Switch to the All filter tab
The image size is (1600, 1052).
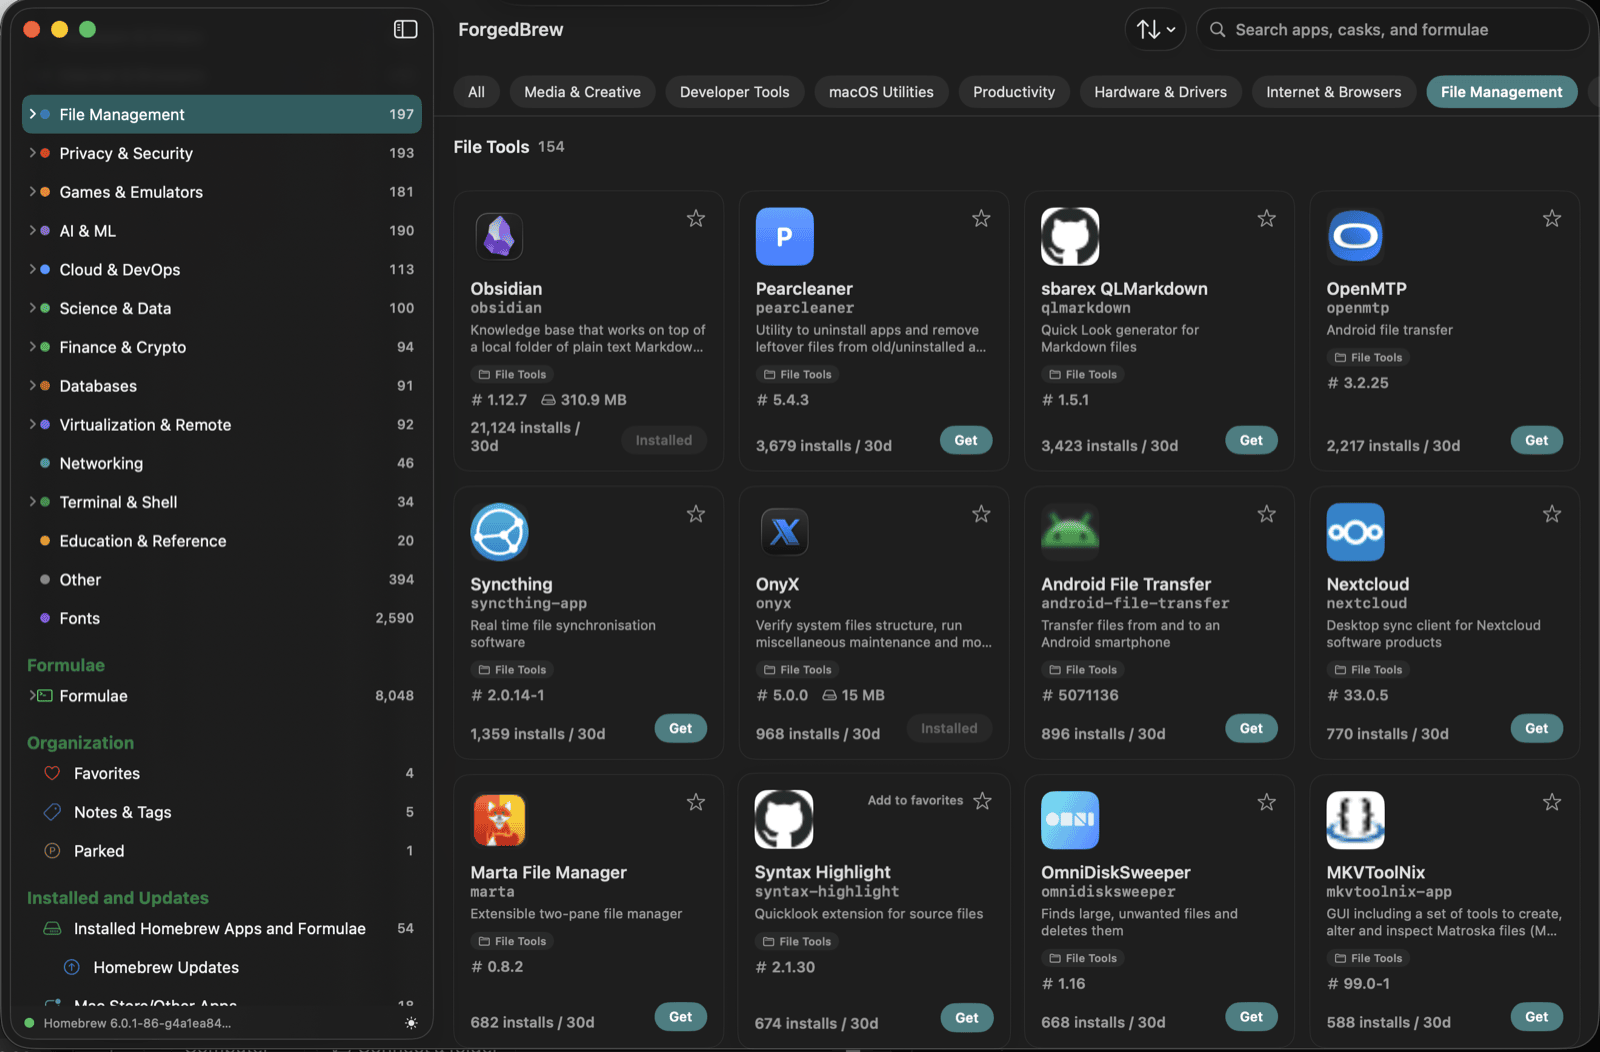[x=476, y=92]
